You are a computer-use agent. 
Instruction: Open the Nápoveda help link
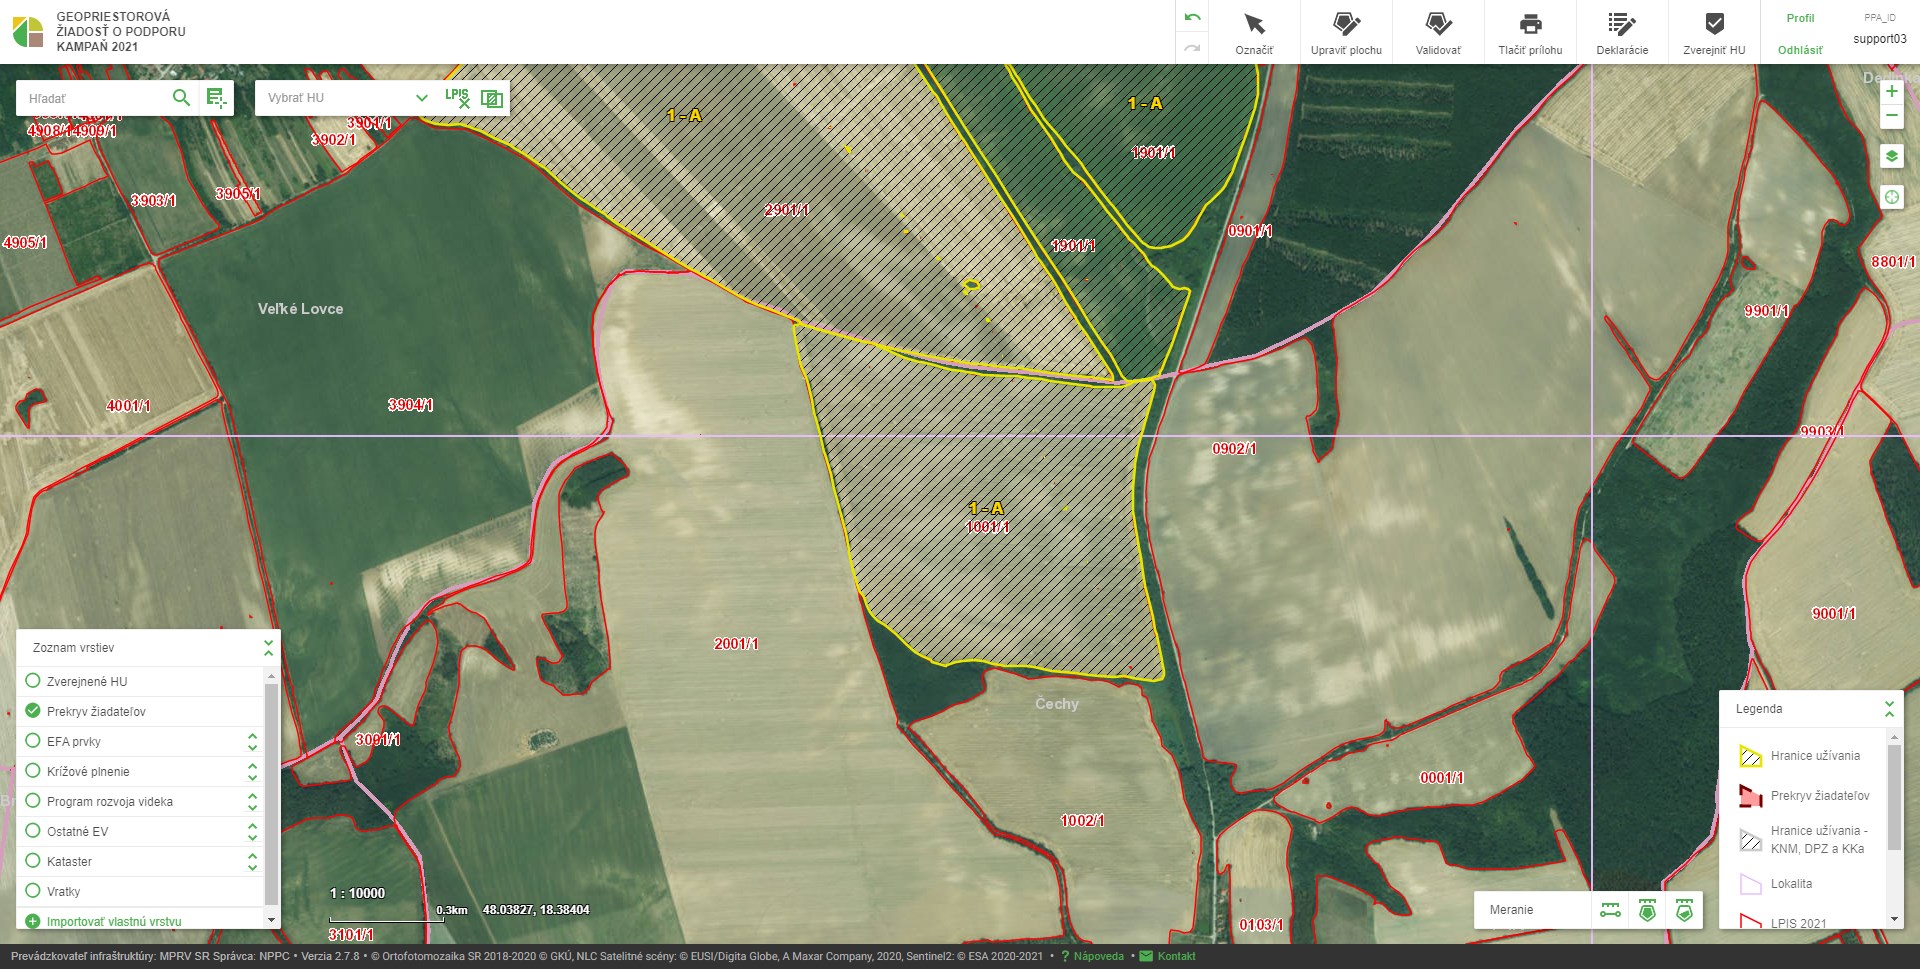click(1098, 956)
